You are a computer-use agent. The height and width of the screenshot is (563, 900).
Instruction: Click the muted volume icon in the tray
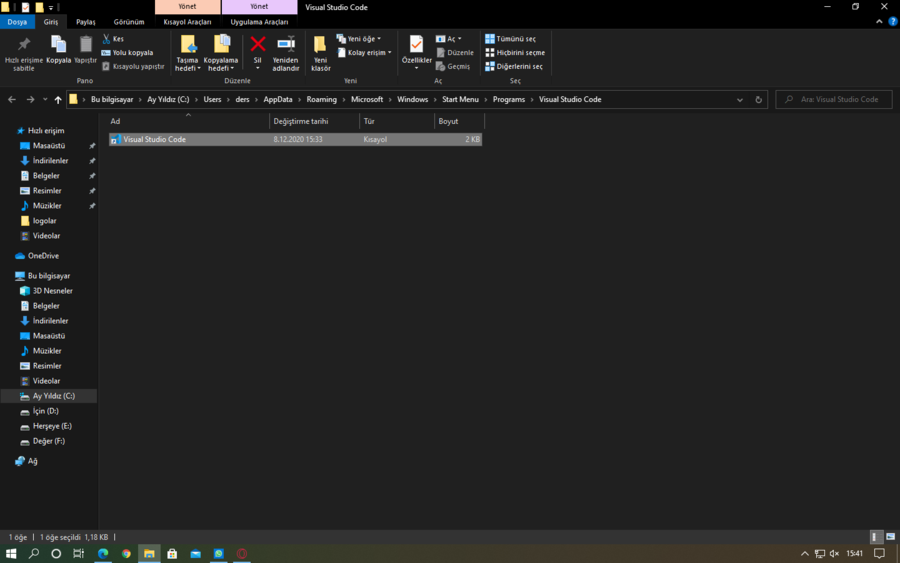834,553
